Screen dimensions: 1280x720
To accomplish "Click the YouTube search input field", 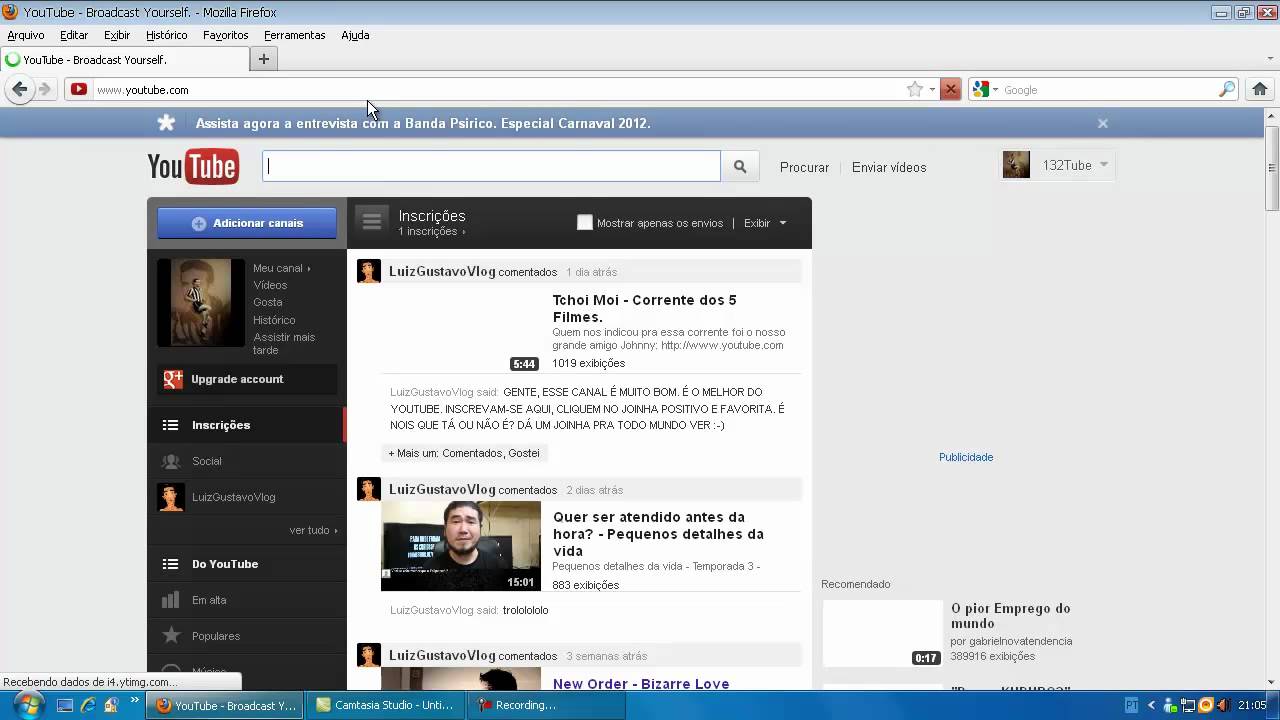I will click(491, 166).
